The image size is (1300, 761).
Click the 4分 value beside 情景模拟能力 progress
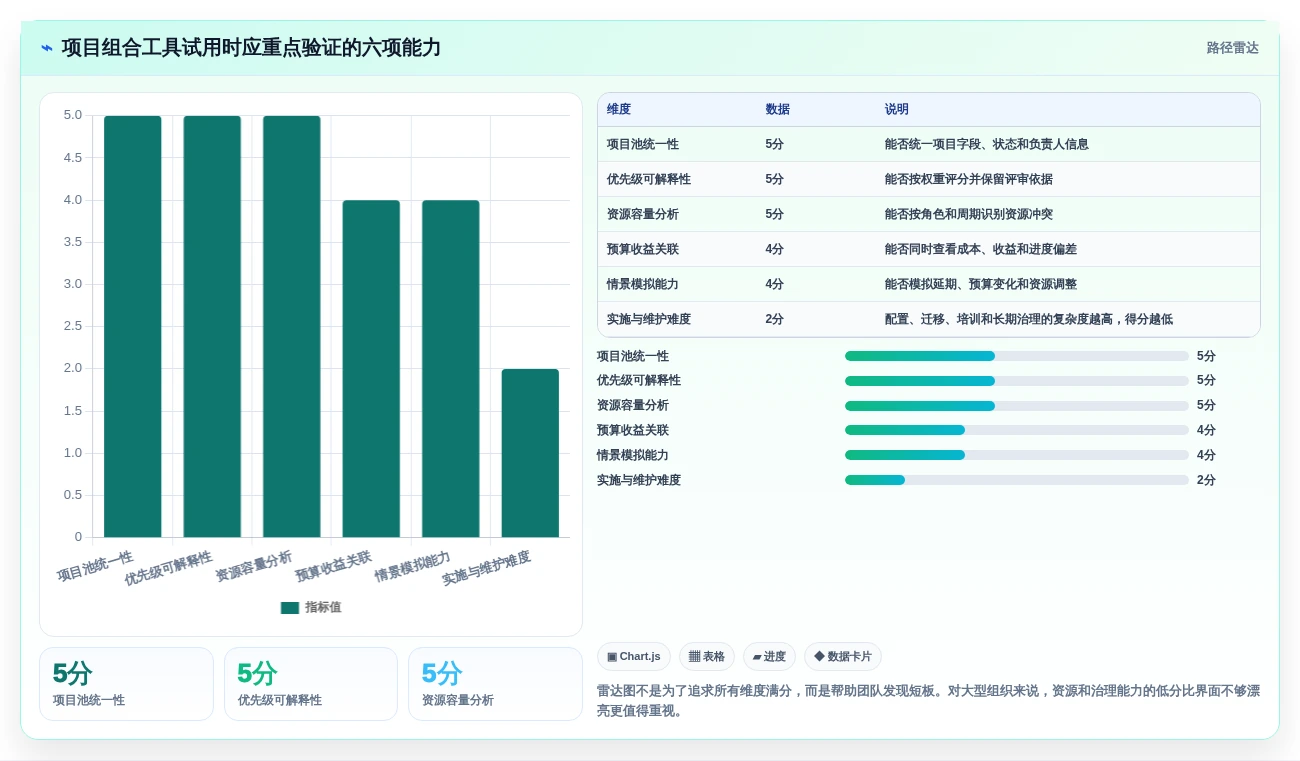(x=1206, y=455)
